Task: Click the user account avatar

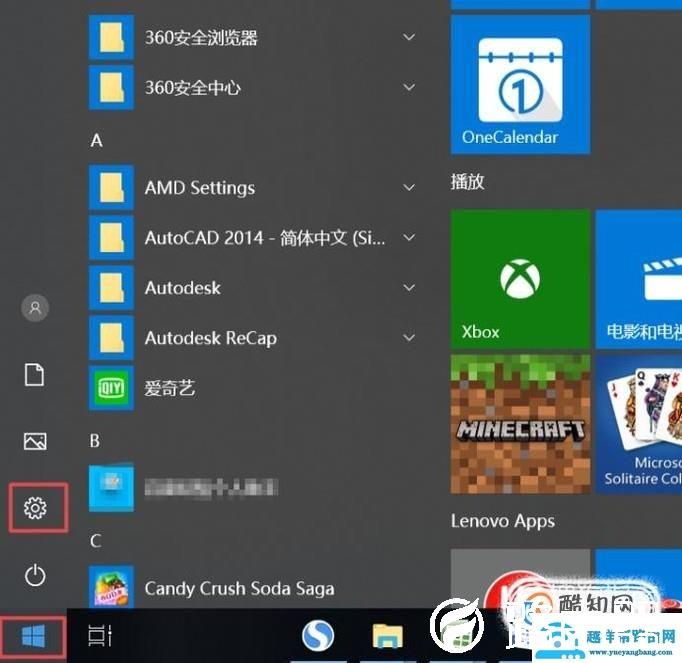Action: click(x=35, y=308)
